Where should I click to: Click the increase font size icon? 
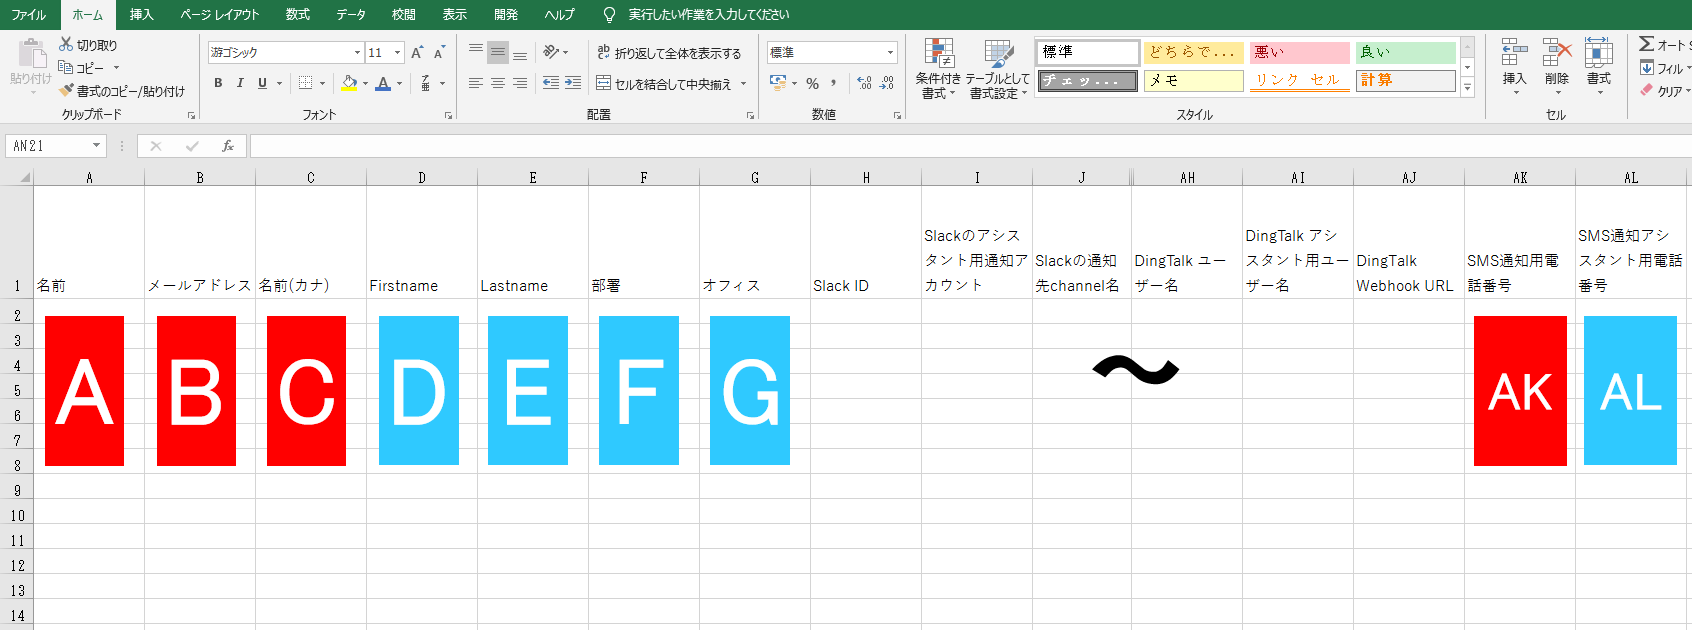pyautogui.click(x=417, y=52)
